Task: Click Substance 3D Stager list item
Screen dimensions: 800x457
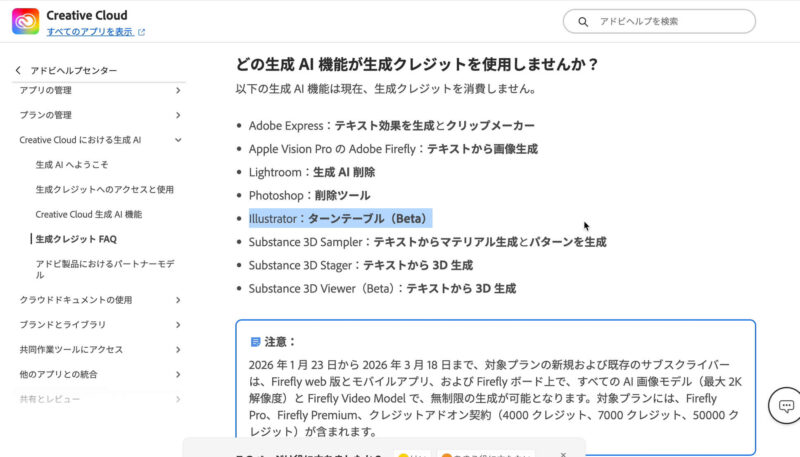Action: click(x=361, y=265)
